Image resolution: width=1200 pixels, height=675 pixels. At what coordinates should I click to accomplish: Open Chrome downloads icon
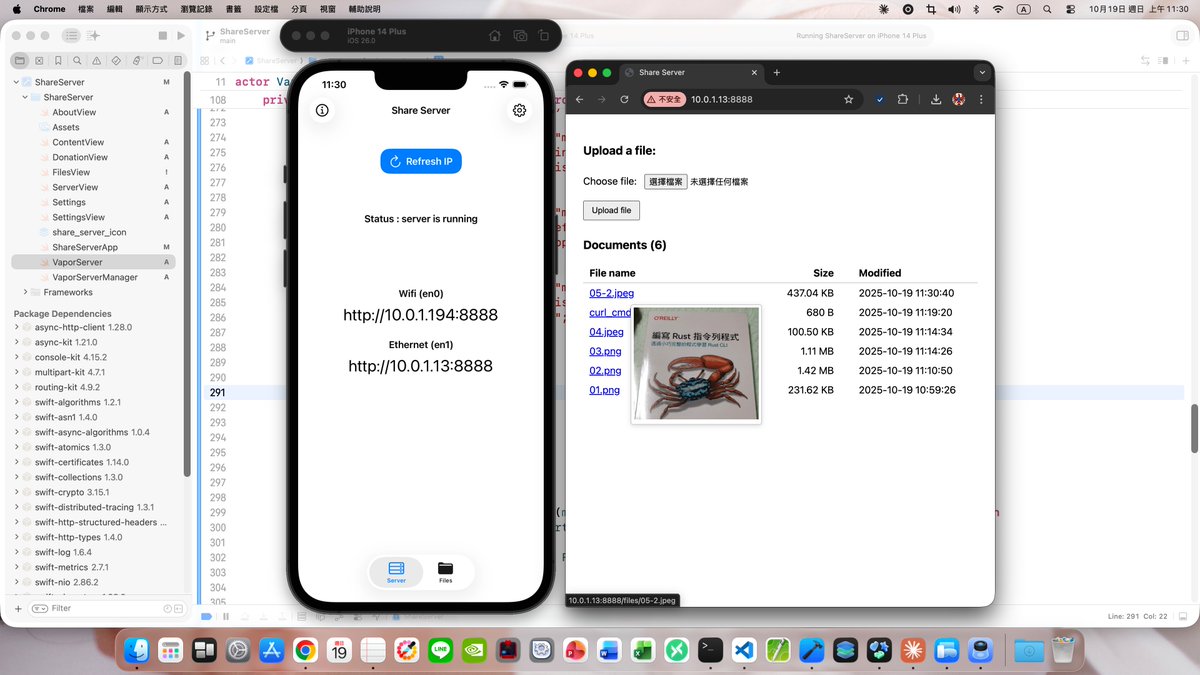pos(936,99)
